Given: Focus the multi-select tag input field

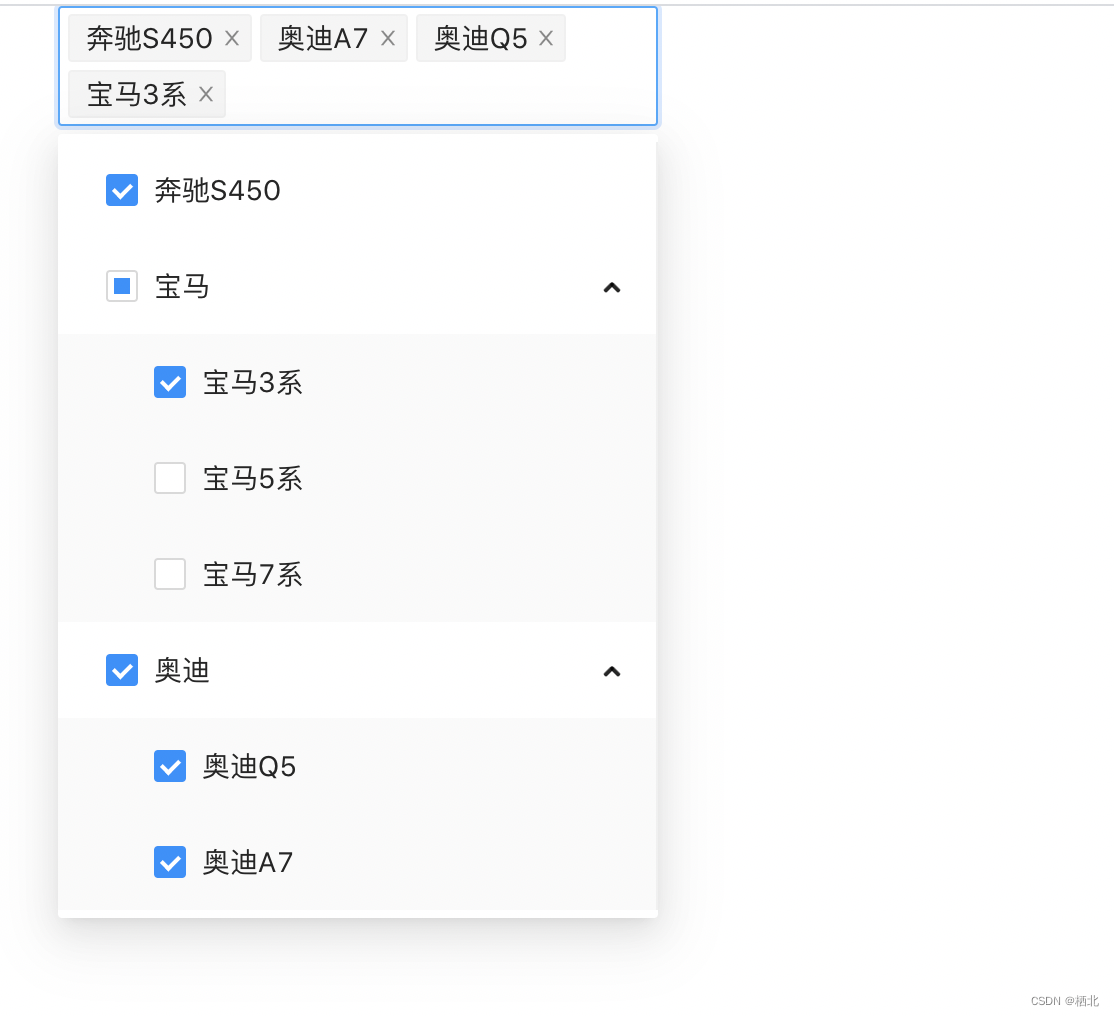Looking at the screenshot, I should (358, 66).
